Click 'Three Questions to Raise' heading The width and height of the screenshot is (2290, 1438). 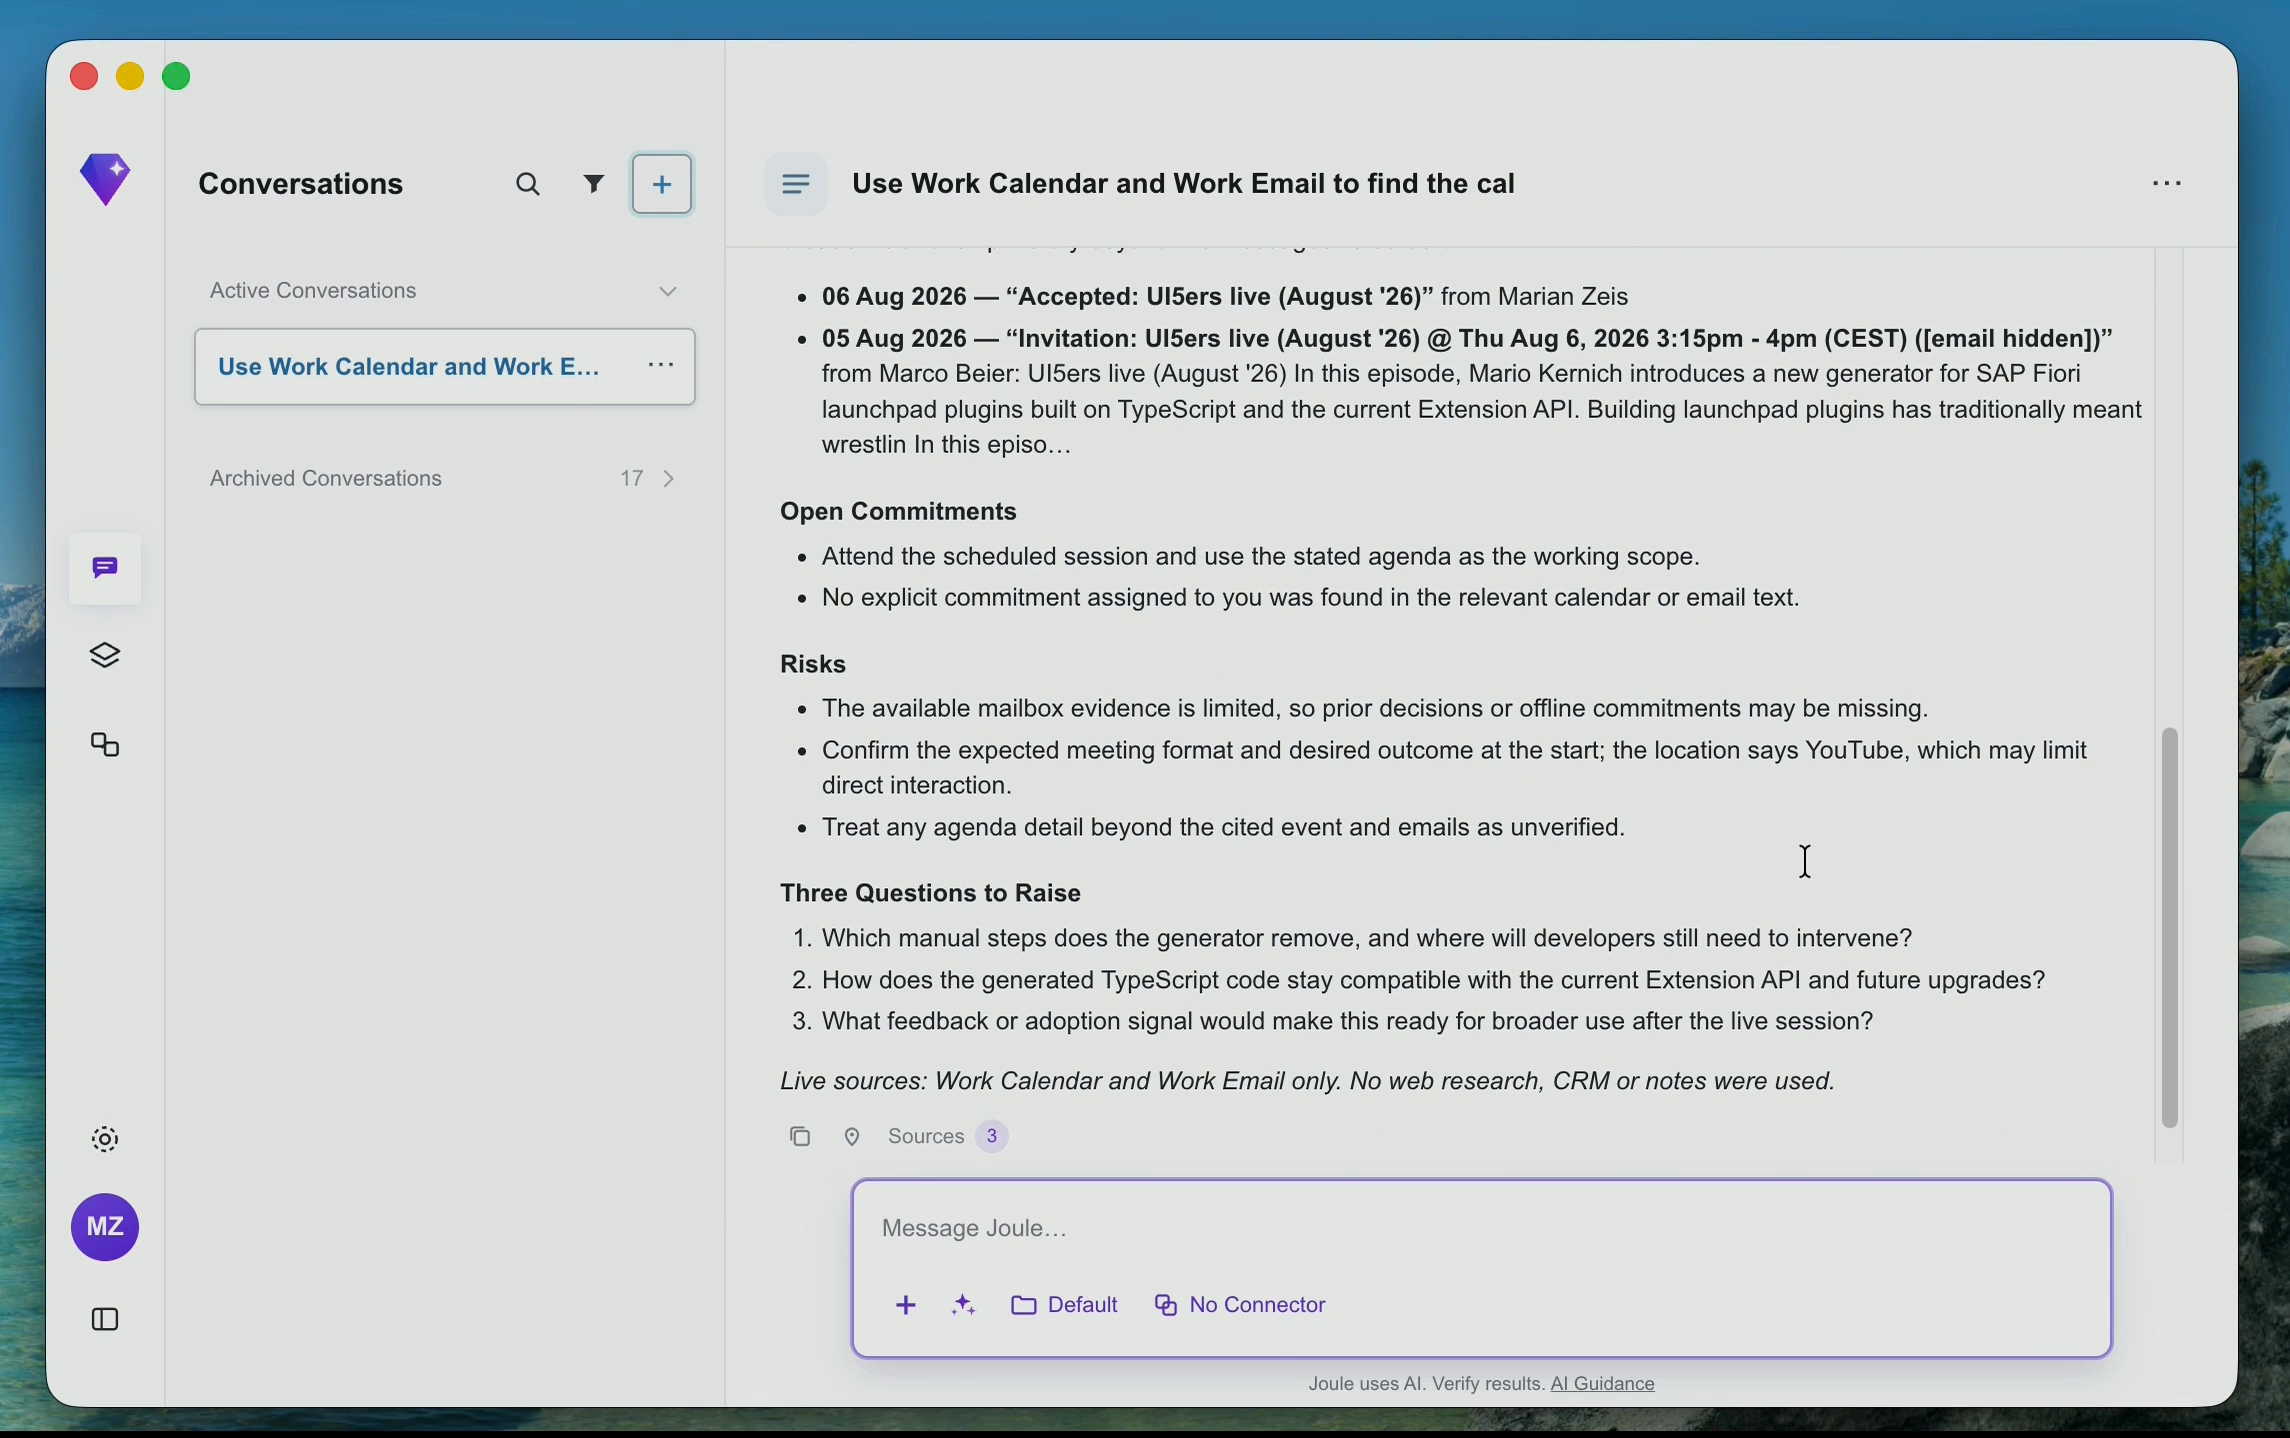[930, 894]
